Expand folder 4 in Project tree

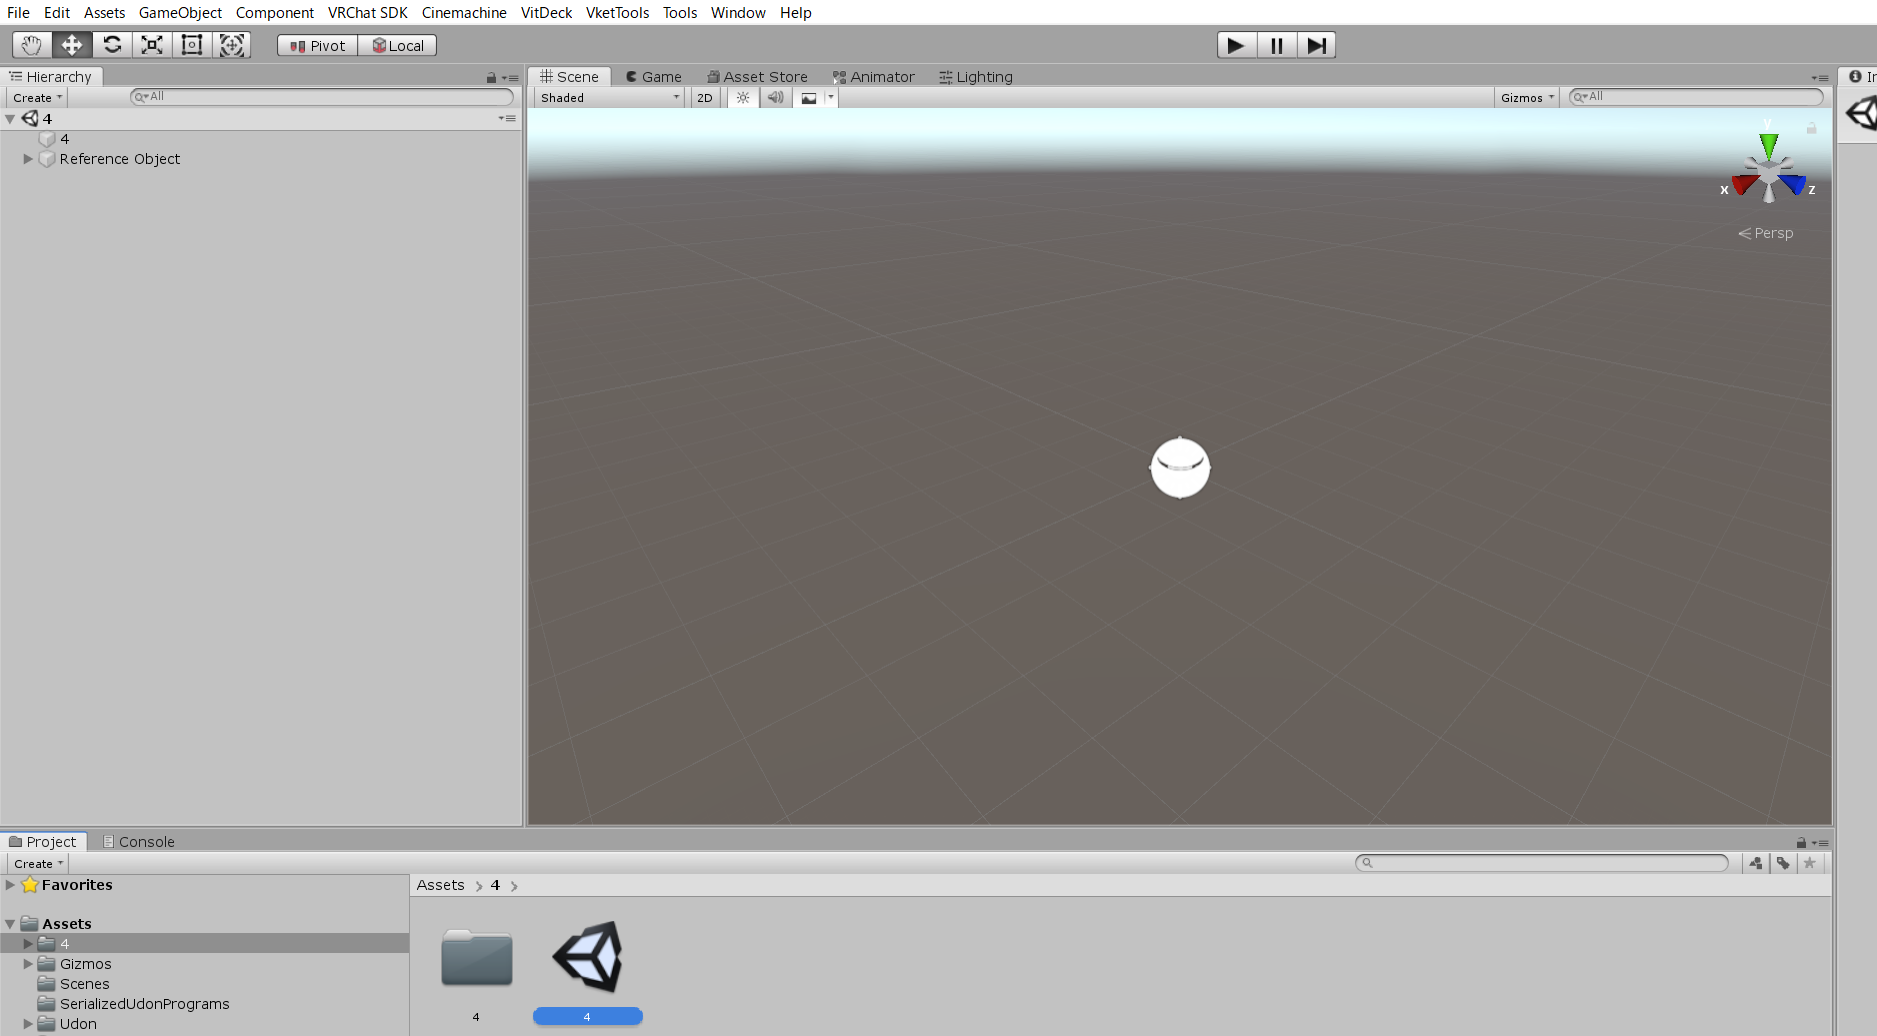(28, 944)
